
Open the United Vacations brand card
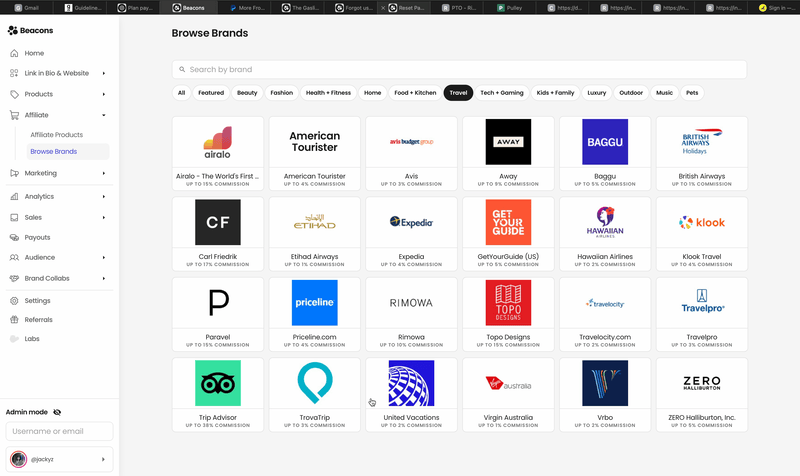[411, 395]
